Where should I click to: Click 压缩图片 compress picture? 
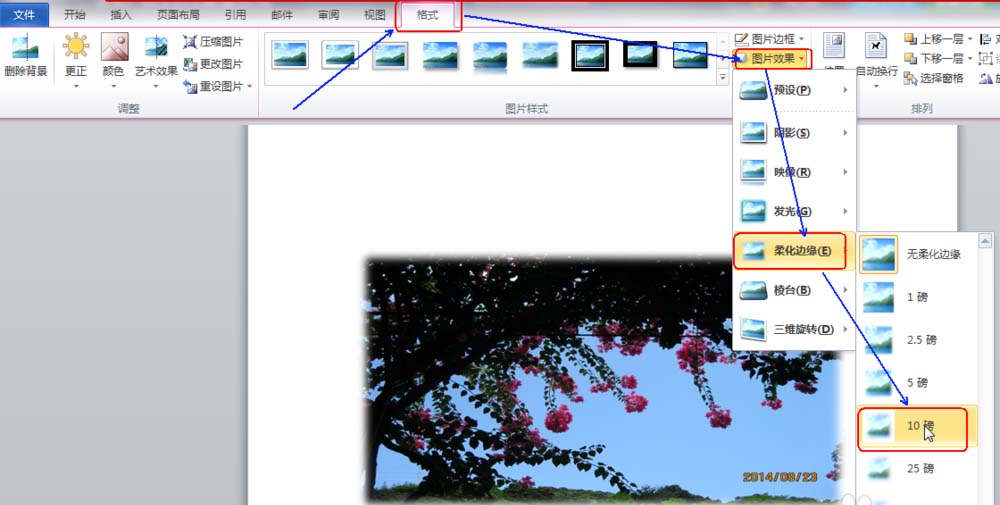click(x=213, y=42)
